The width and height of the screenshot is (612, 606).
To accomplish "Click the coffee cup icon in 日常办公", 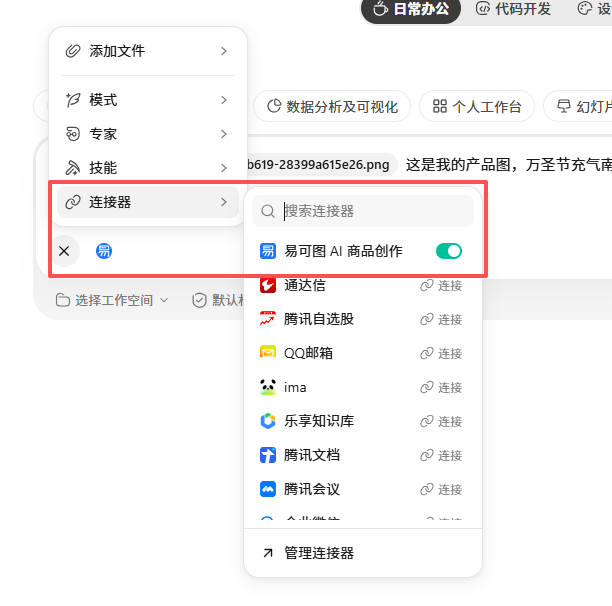I will click(380, 9).
